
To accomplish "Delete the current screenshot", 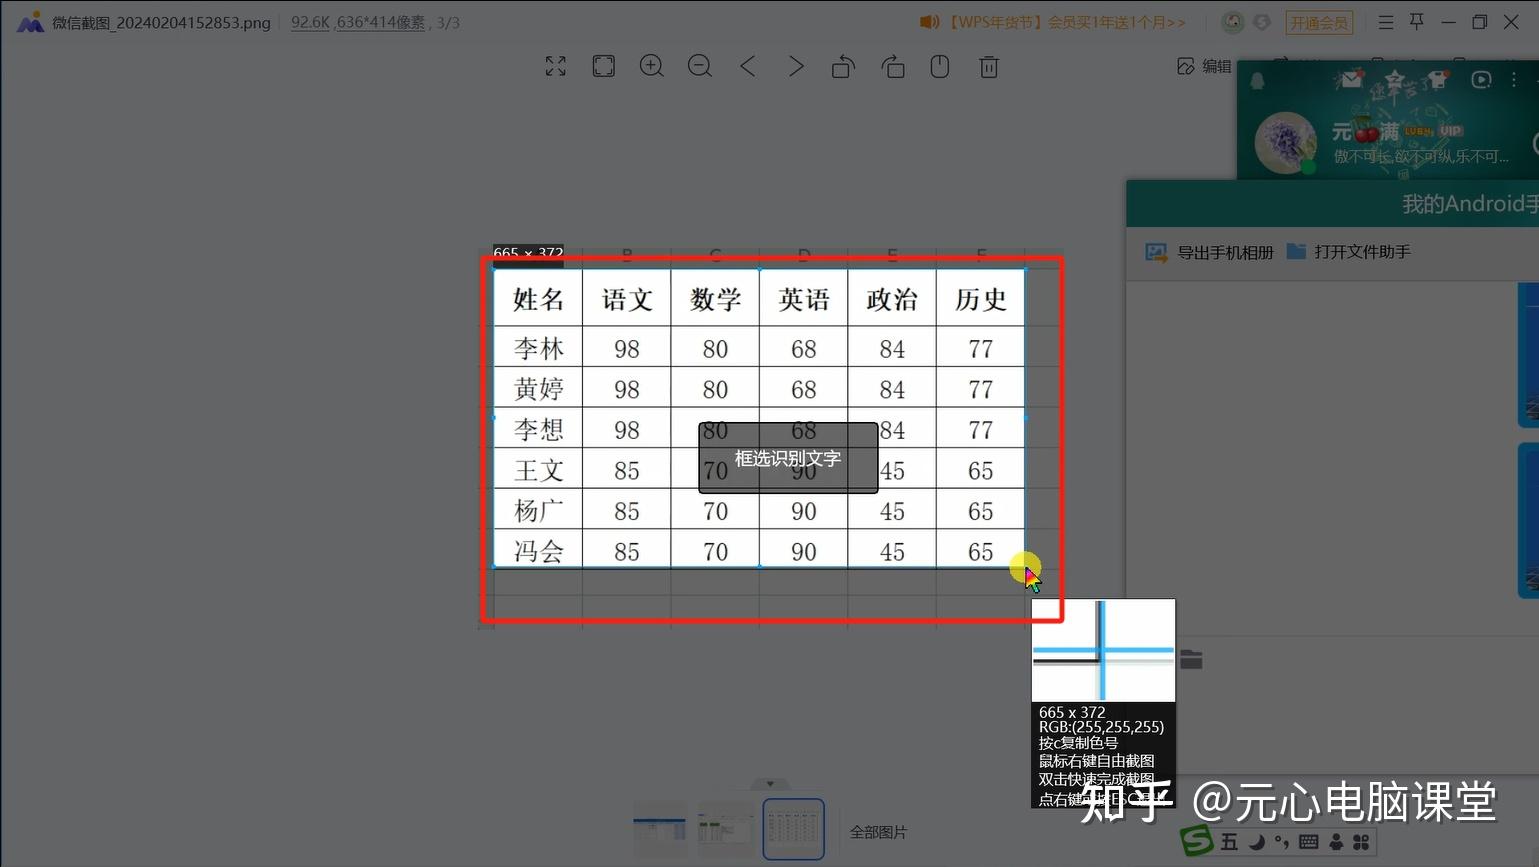I will point(988,66).
